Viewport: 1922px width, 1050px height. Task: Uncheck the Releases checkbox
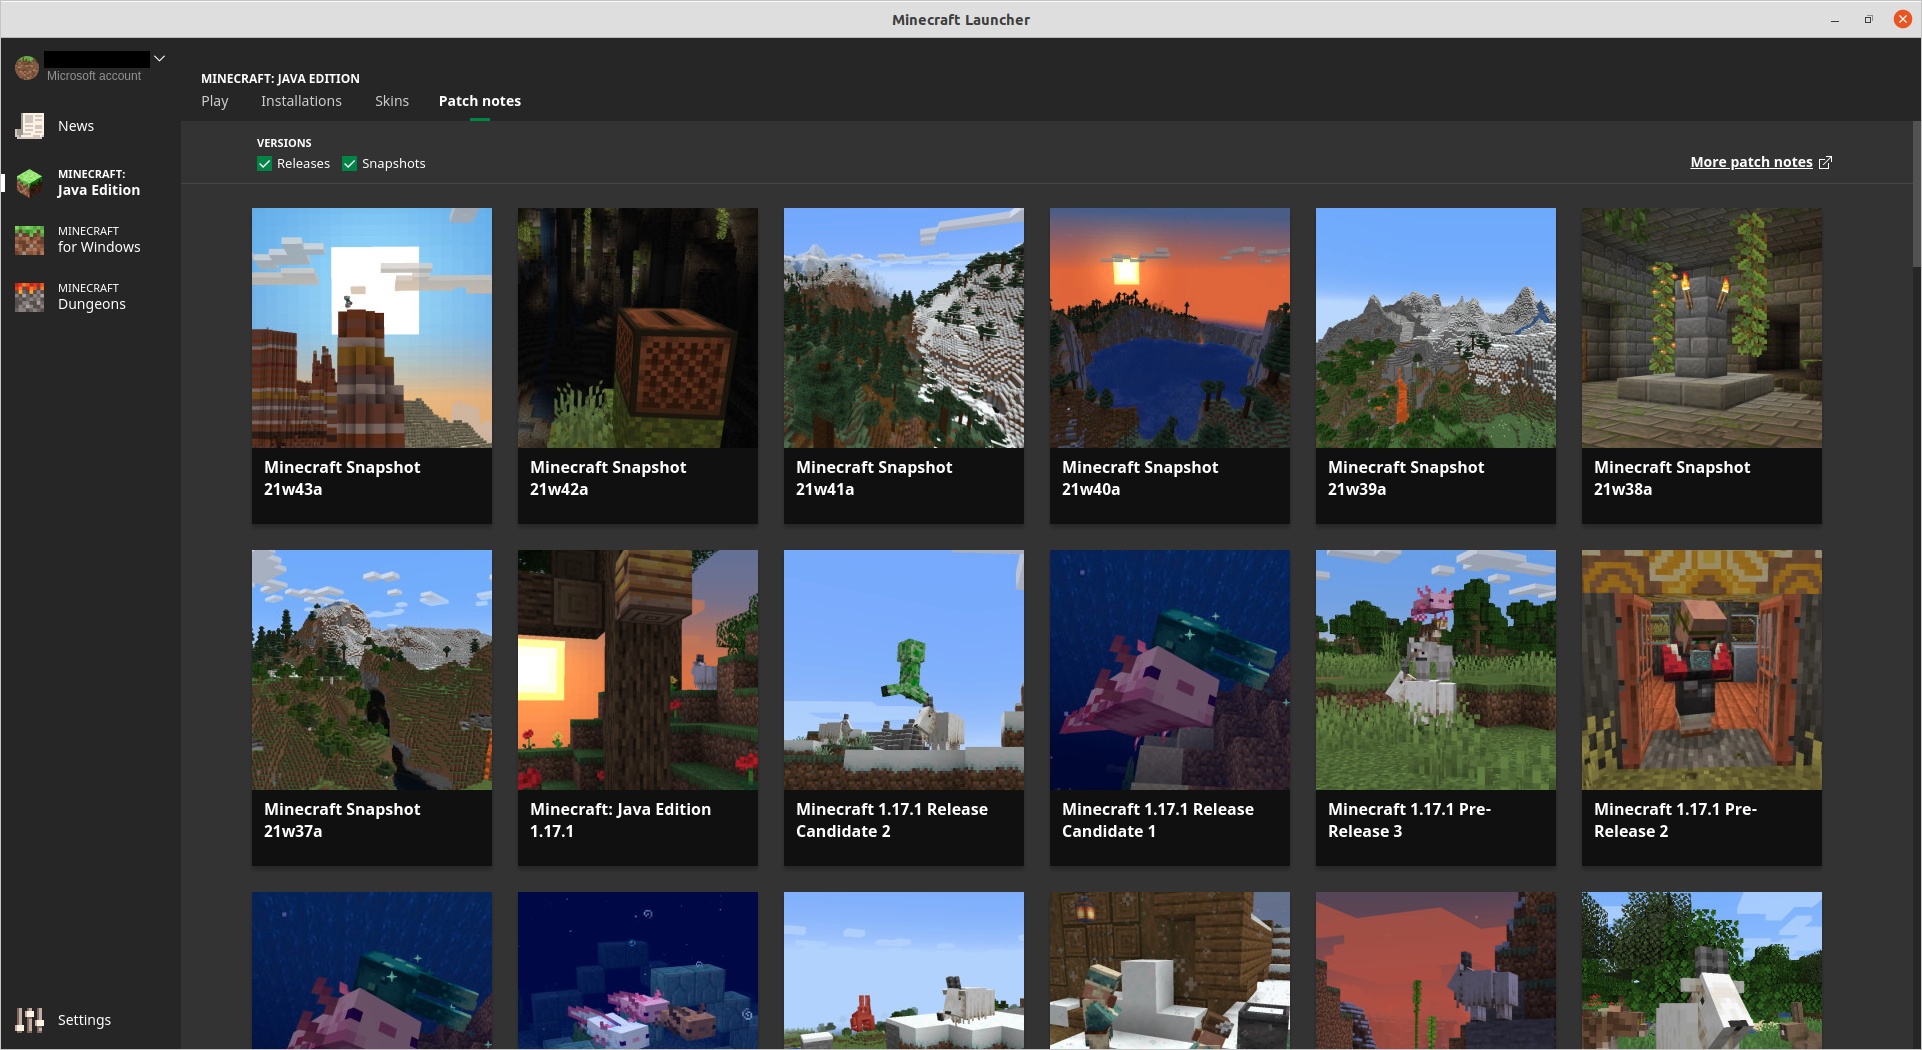click(x=265, y=164)
